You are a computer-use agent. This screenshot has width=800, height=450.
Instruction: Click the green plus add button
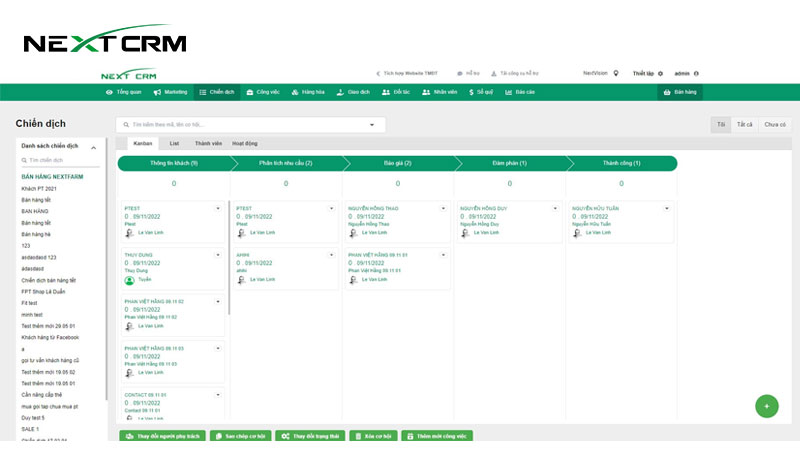[767, 406]
